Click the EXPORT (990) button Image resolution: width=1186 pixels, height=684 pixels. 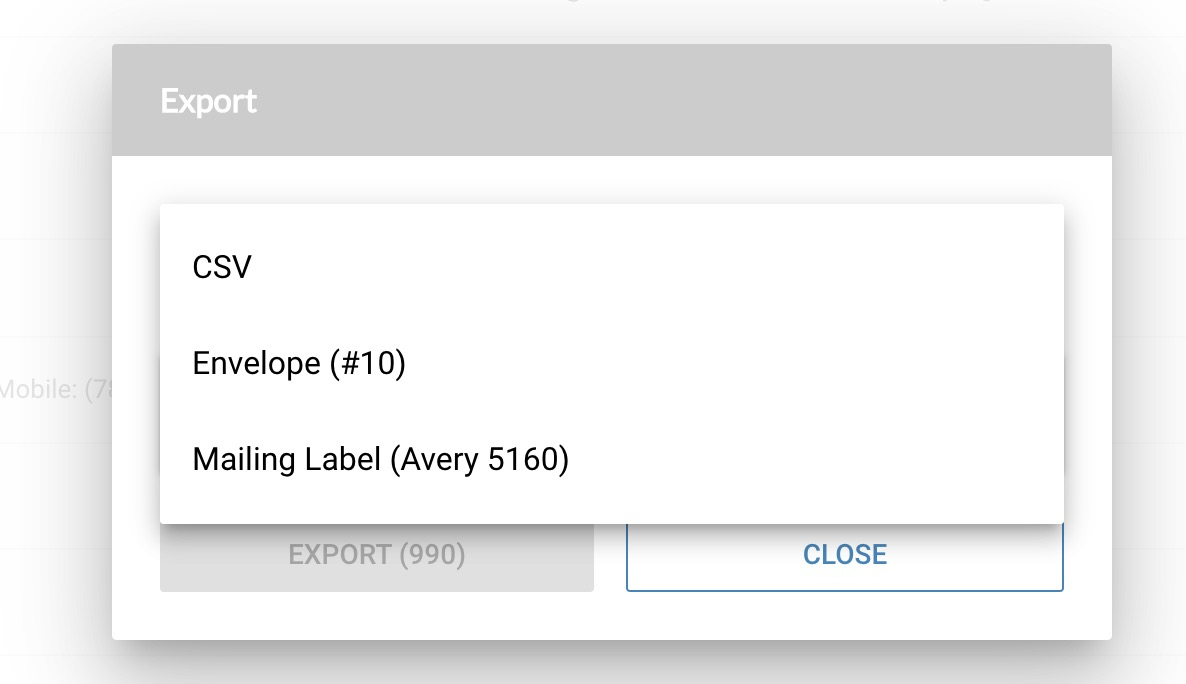[x=377, y=557]
